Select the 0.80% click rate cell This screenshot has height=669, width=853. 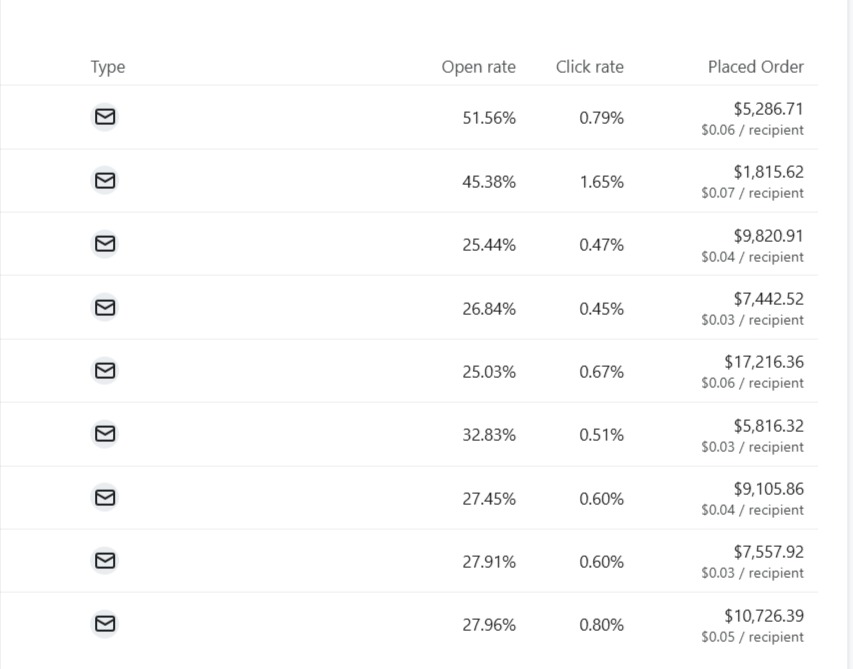[601, 625]
